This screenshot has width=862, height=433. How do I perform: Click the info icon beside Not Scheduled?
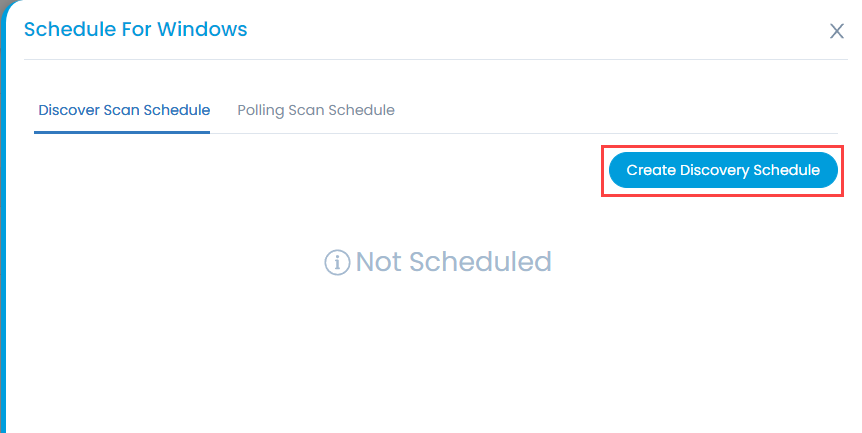pos(337,262)
